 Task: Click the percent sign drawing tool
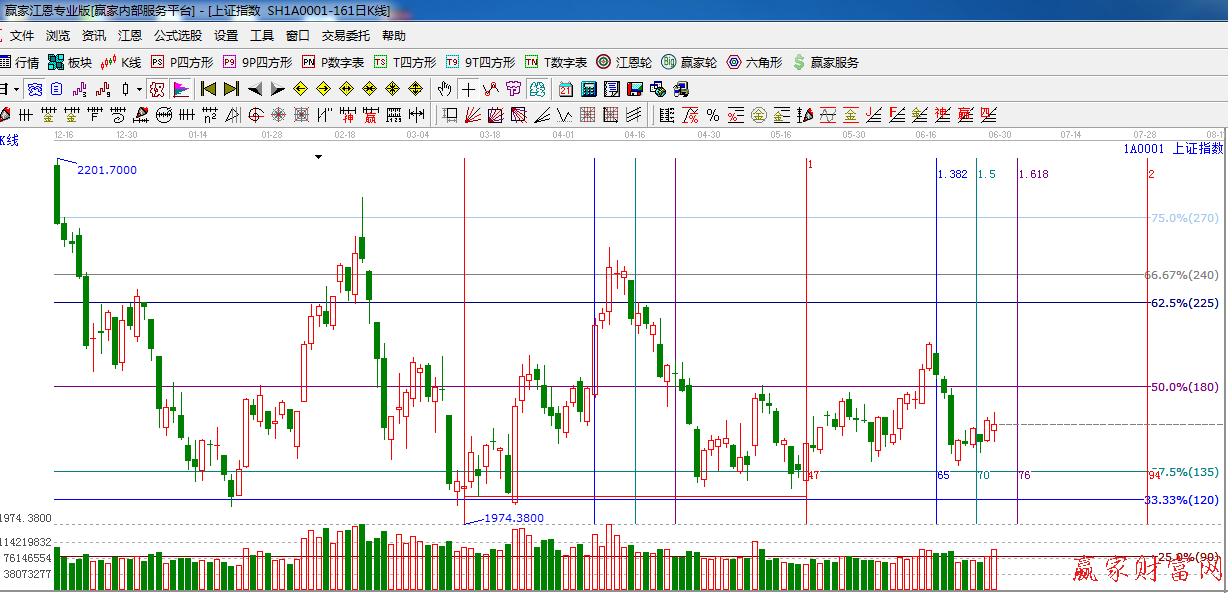click(x=713, y=115)
